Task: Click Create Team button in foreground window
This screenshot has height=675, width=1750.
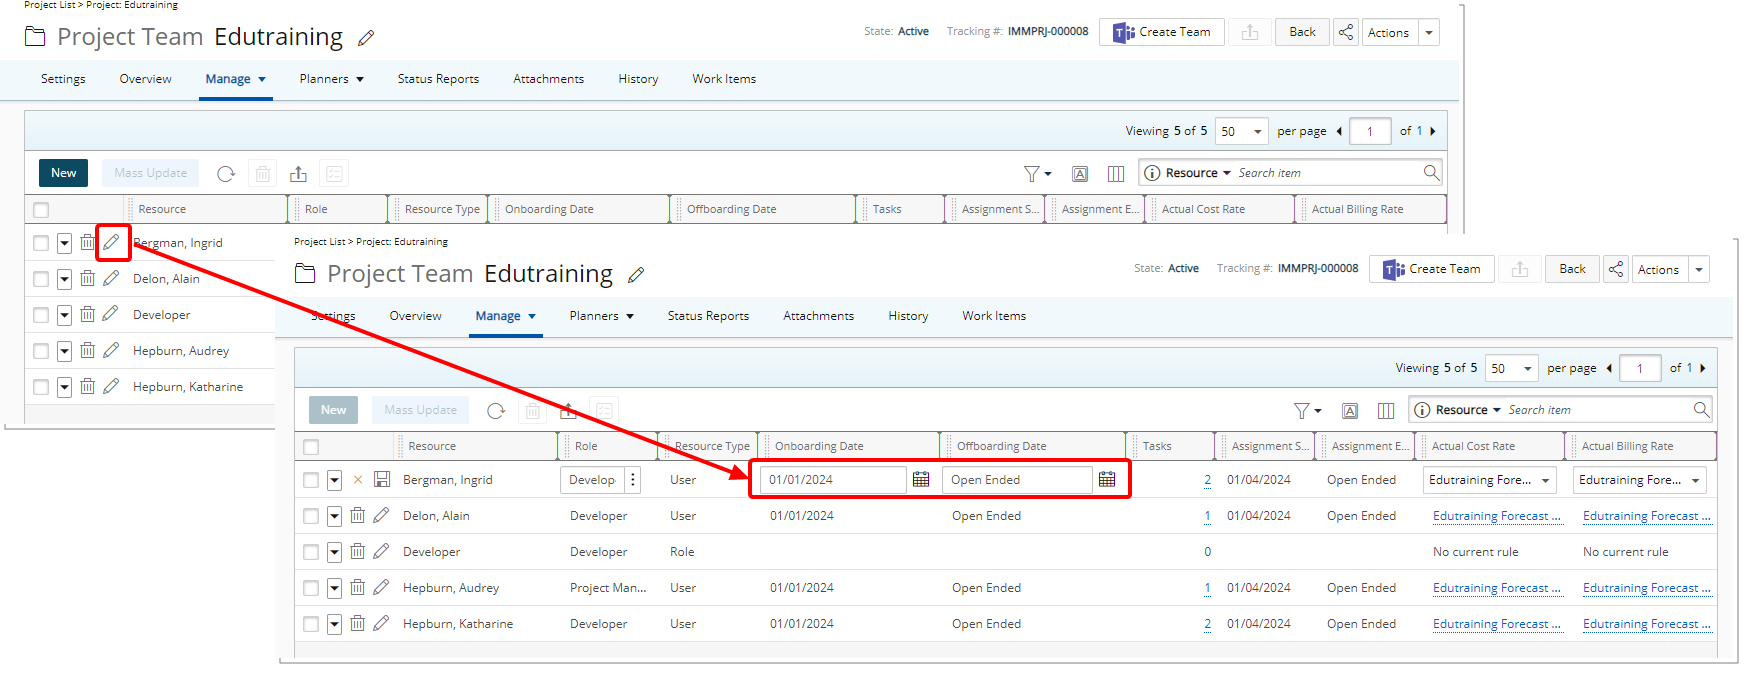Action: pyautogui.click(x=1432, y=269)
